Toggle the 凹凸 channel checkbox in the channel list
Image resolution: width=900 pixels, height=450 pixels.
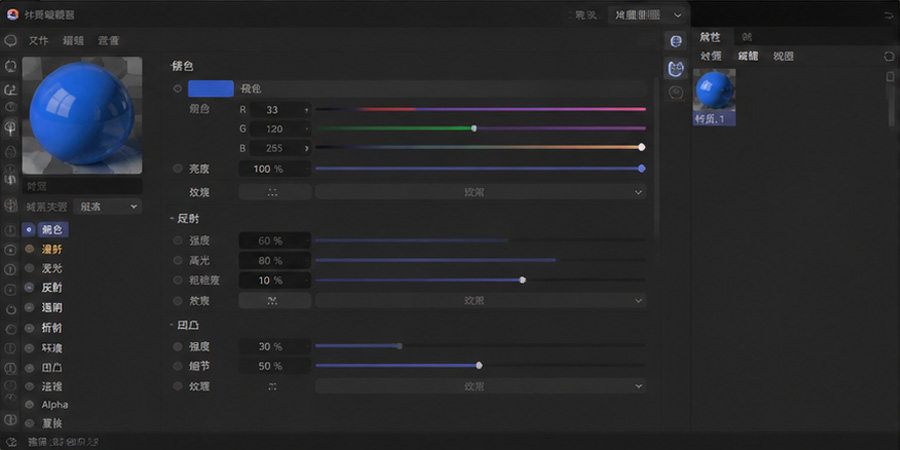[x=29, y=367]
